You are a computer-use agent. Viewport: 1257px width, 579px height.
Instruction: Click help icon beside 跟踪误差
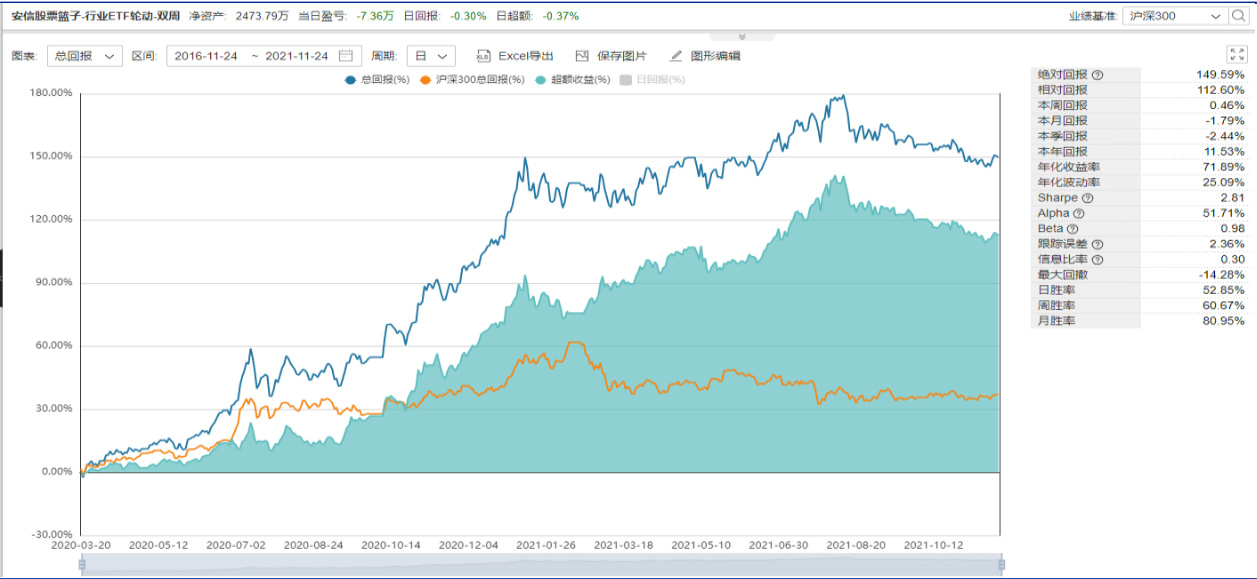[1097, 244]
